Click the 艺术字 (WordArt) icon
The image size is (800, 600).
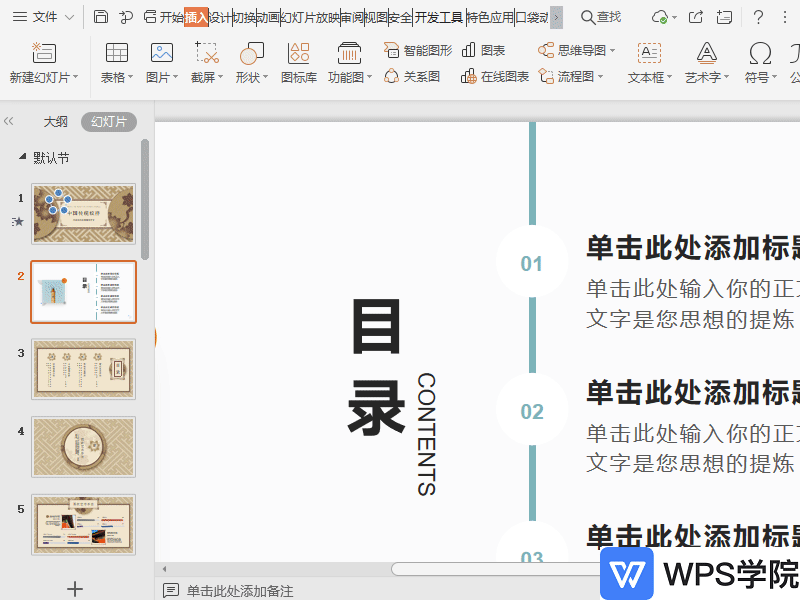pos(706,53)
